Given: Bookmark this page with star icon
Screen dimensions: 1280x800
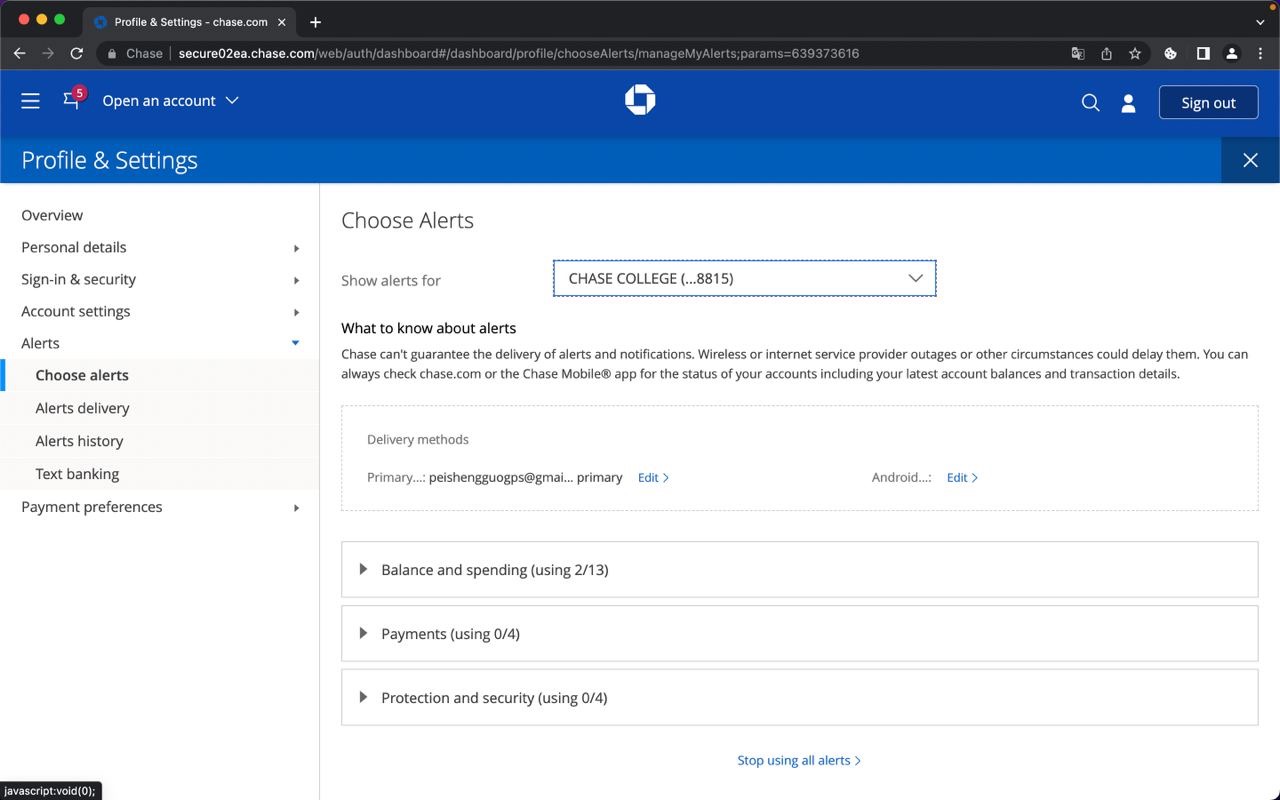Looking at the screenshot, I should (x=1135, y=54).
